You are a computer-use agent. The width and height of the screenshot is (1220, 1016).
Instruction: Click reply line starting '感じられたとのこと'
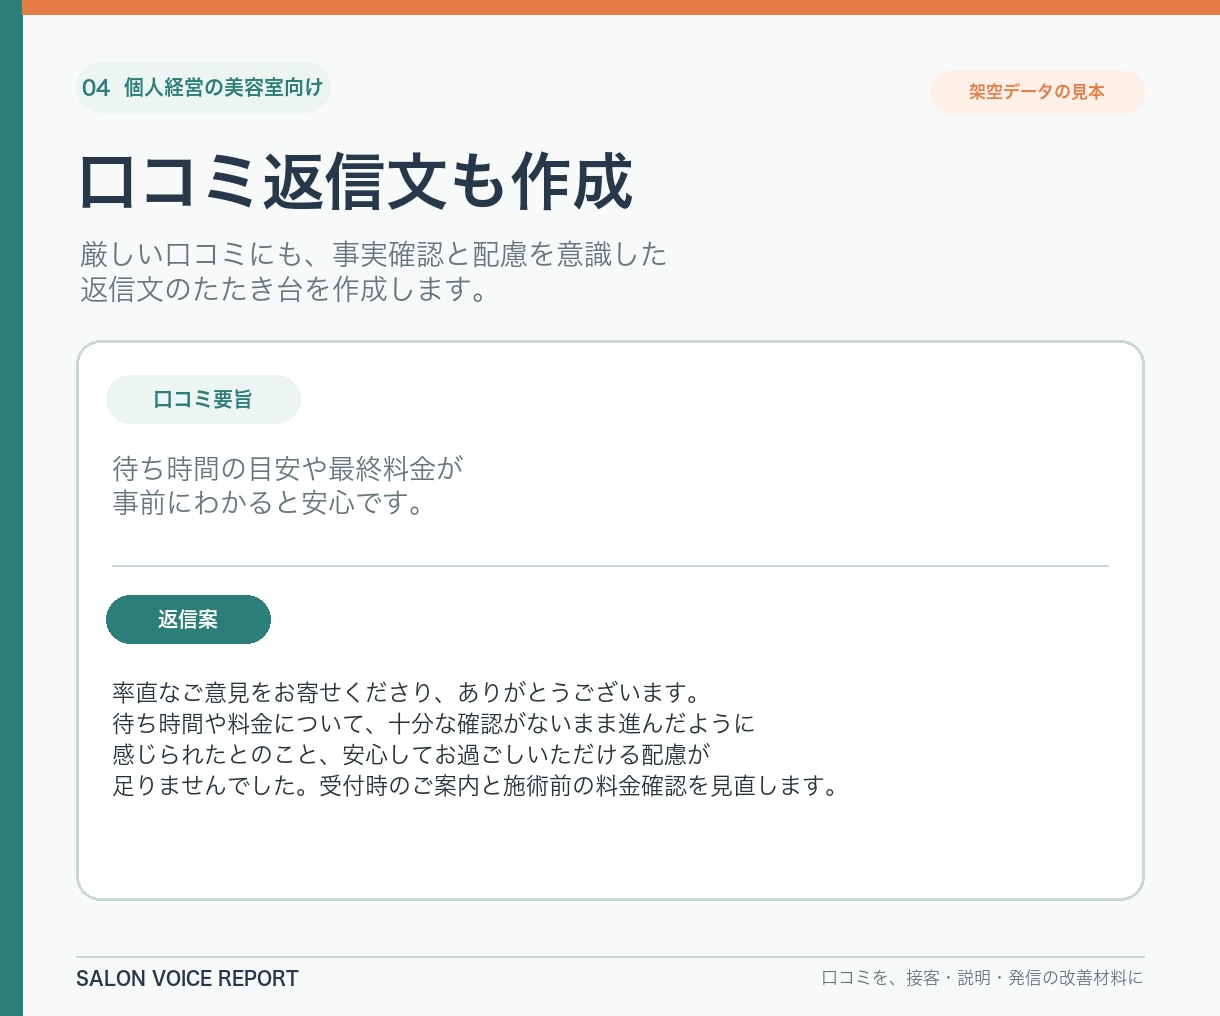pos(411,754)
